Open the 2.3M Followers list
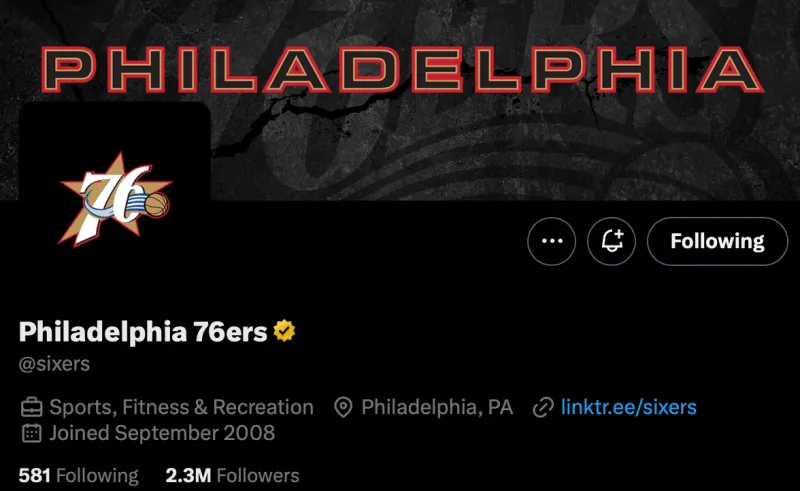800x491 pixels. click(x=233, y=476)
